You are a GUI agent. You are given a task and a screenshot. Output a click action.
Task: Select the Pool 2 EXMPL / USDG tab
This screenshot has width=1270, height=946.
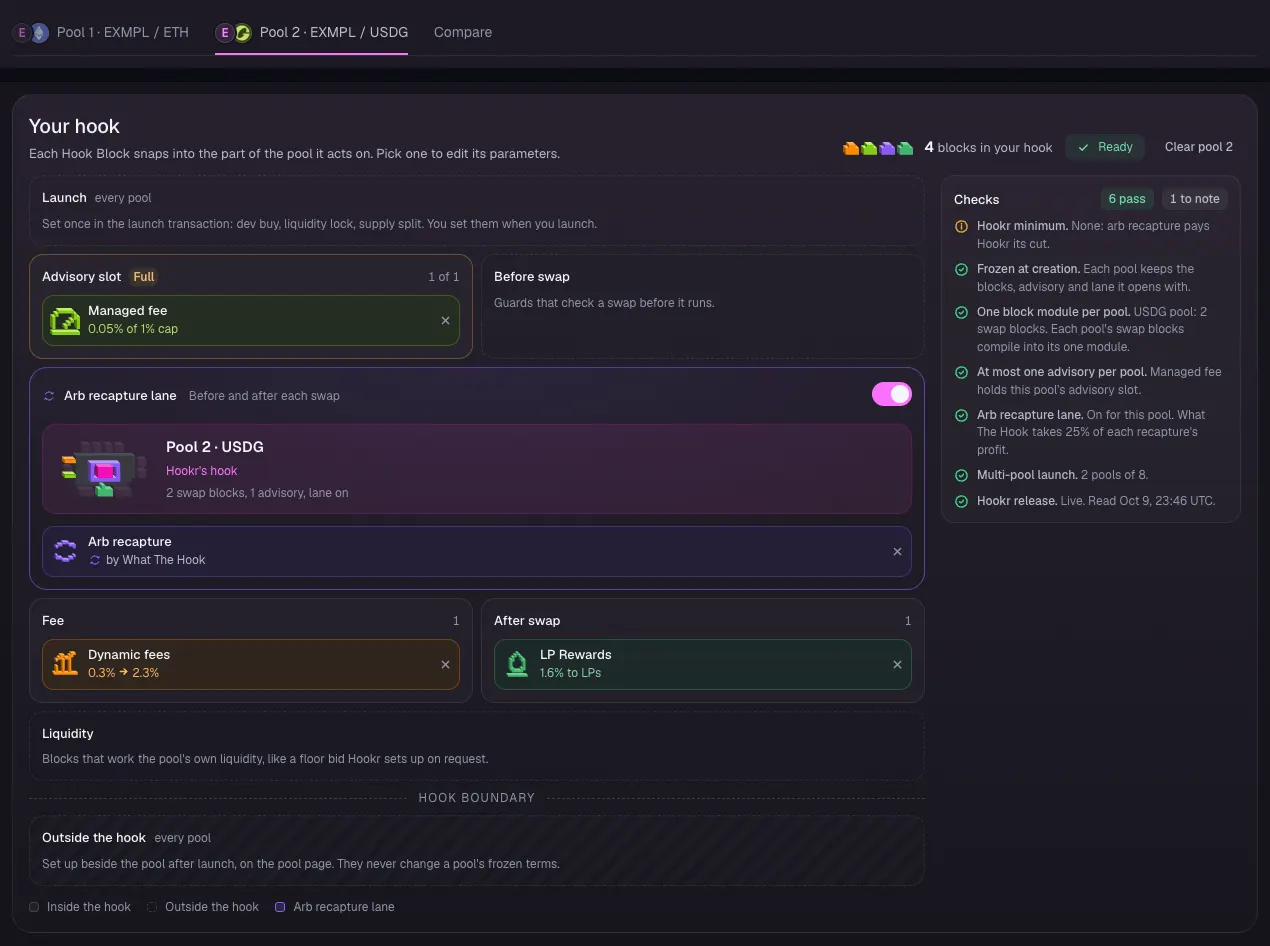click(x=311, y=32)
